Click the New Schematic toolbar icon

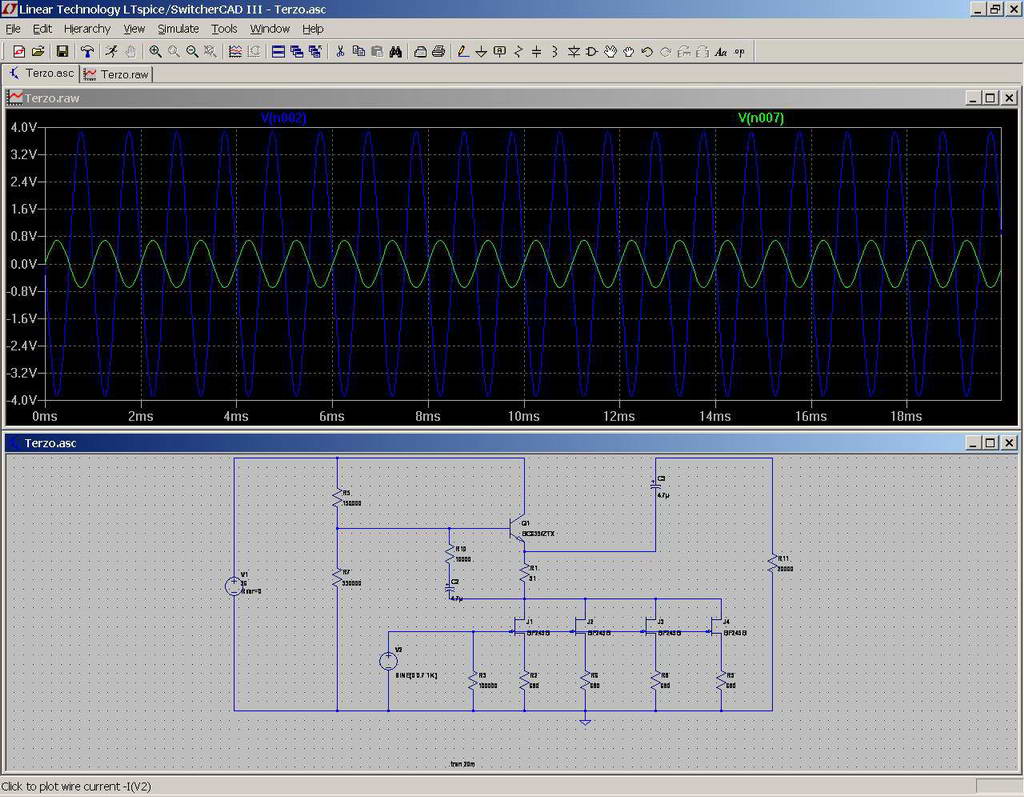pyautogui.click(x=19, y=52)
